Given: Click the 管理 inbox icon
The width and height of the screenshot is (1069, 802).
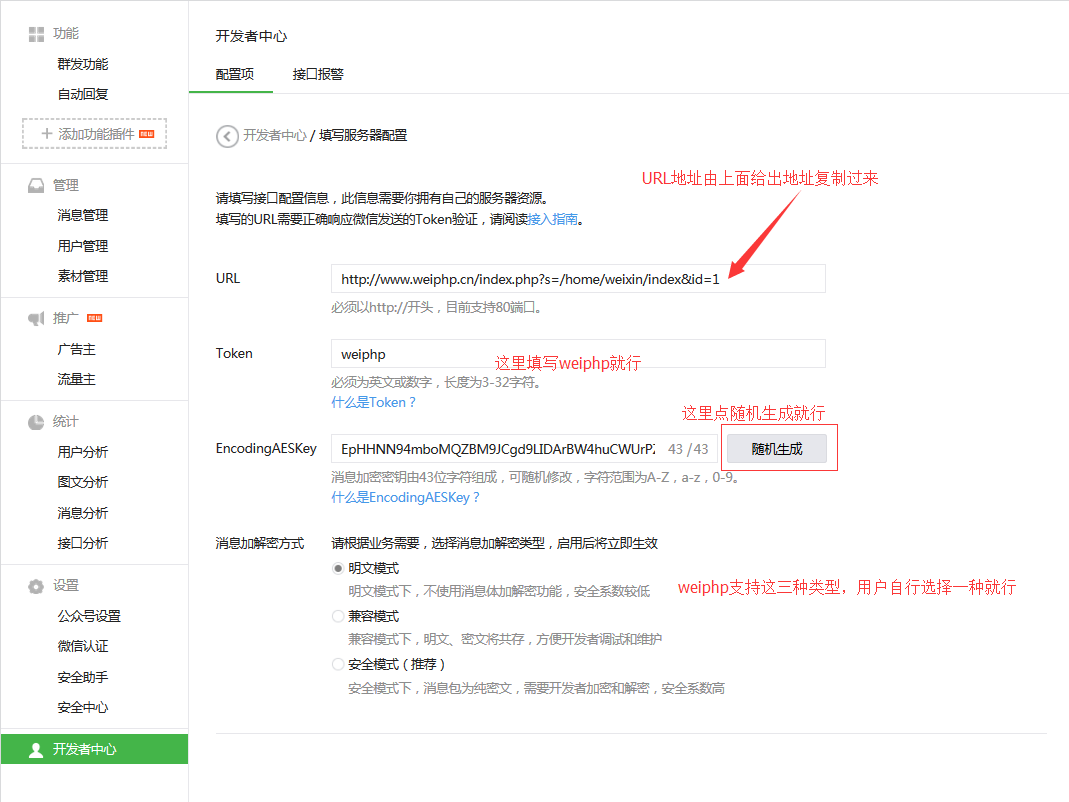Looking at the screenshot, I should pos(36,186).
